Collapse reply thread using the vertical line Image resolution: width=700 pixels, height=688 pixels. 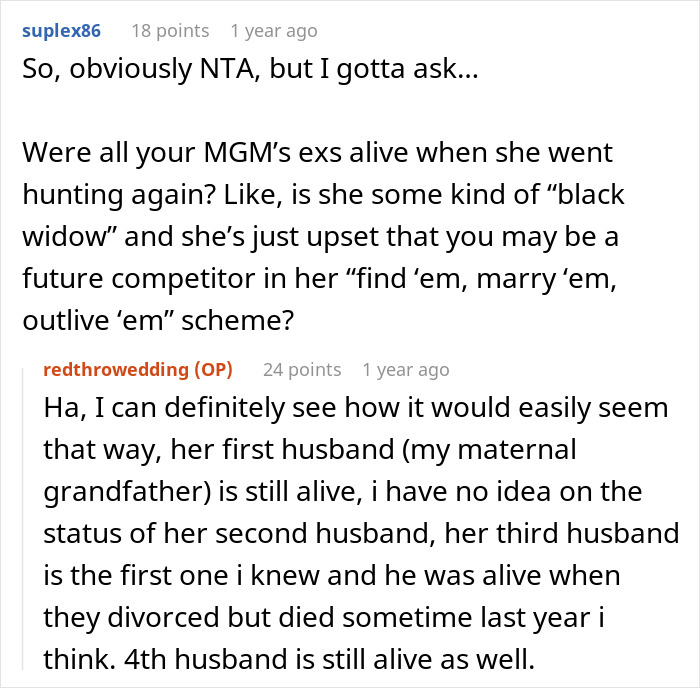pyautogui.click(x=23, y=519)
